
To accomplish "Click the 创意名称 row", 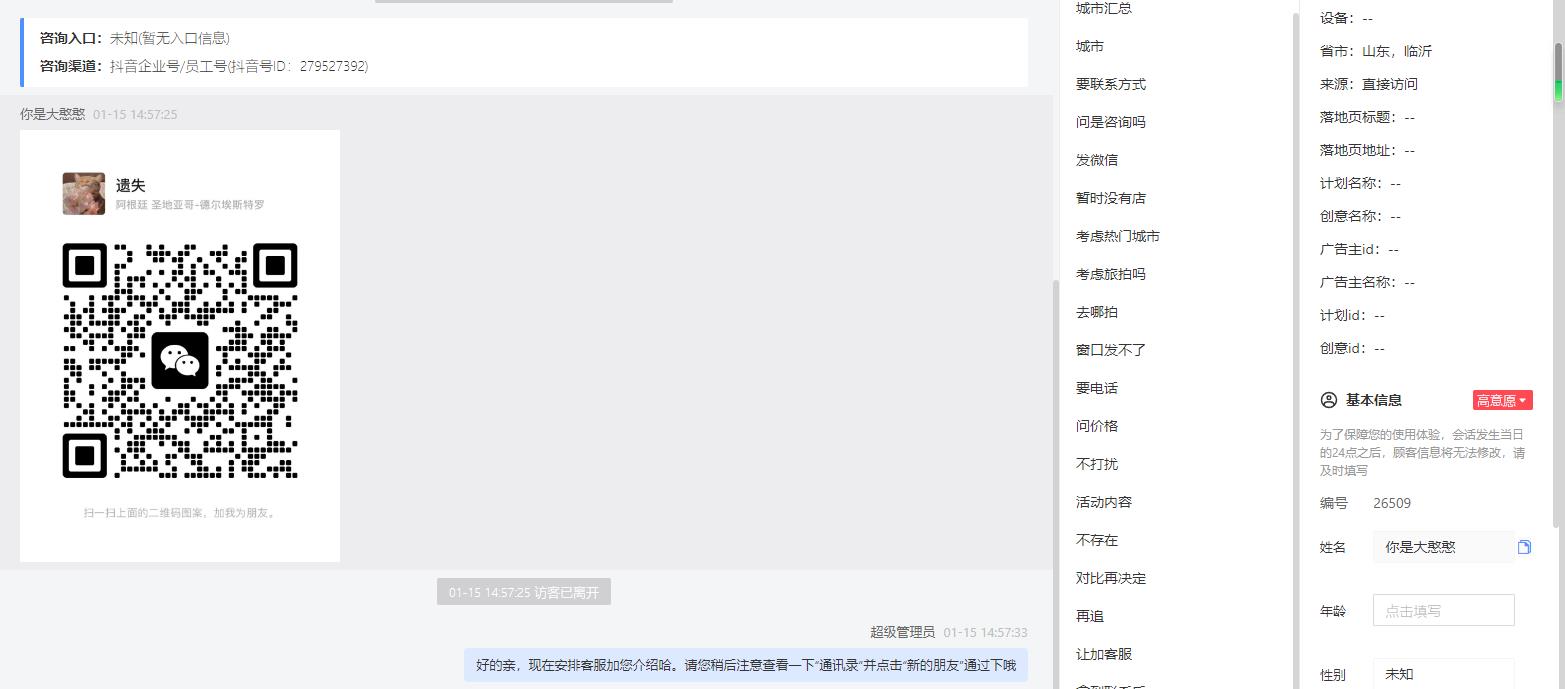I will (1360, 216).
